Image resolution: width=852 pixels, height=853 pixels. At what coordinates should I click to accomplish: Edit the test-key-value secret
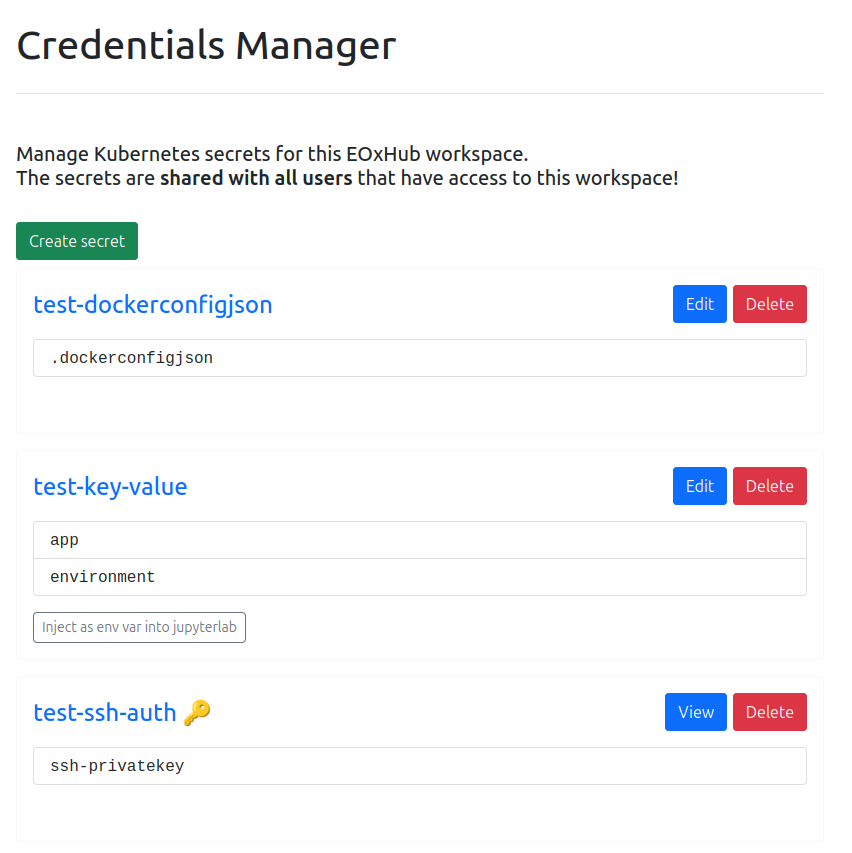point(699,486)
